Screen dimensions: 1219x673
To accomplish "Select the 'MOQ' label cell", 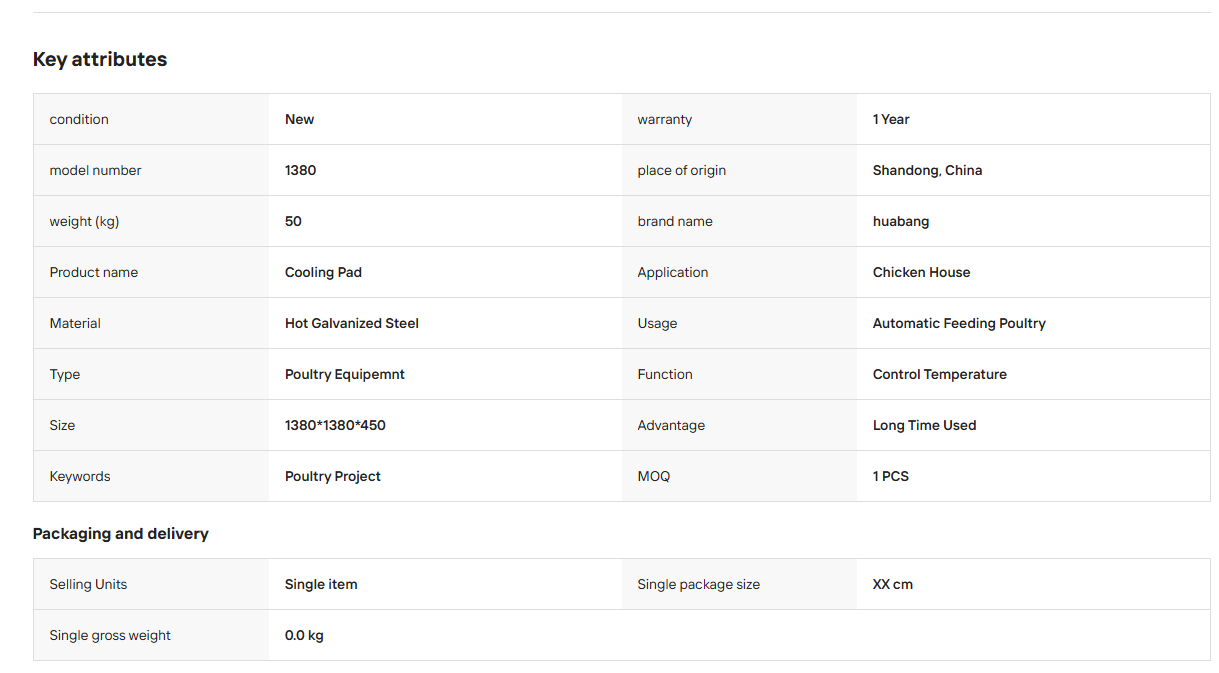I will (x=740, y=476).
